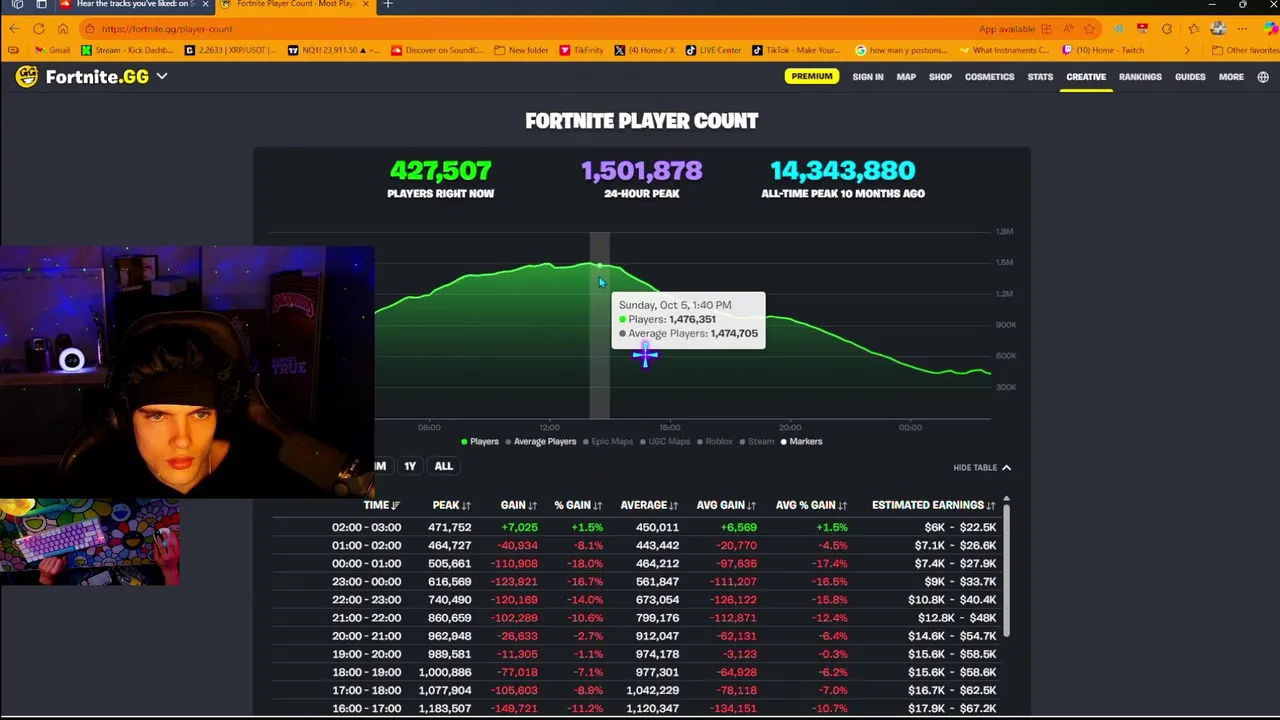Select the ALL time range button
1280x720 pixels.
tap(443, 466)
